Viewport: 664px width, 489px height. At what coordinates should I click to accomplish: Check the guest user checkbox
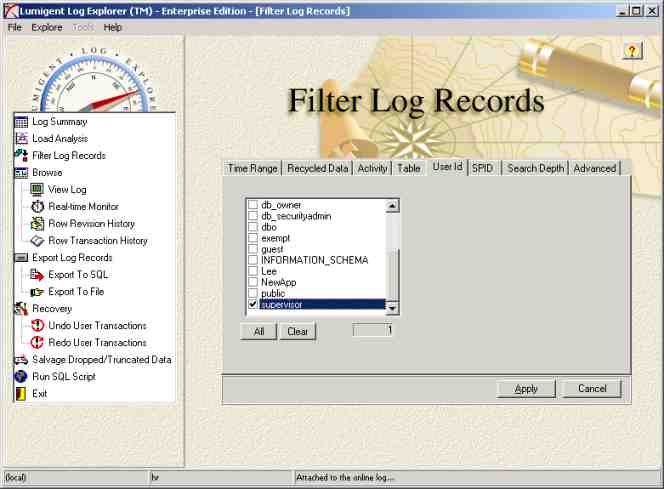[x=253, y=249]
